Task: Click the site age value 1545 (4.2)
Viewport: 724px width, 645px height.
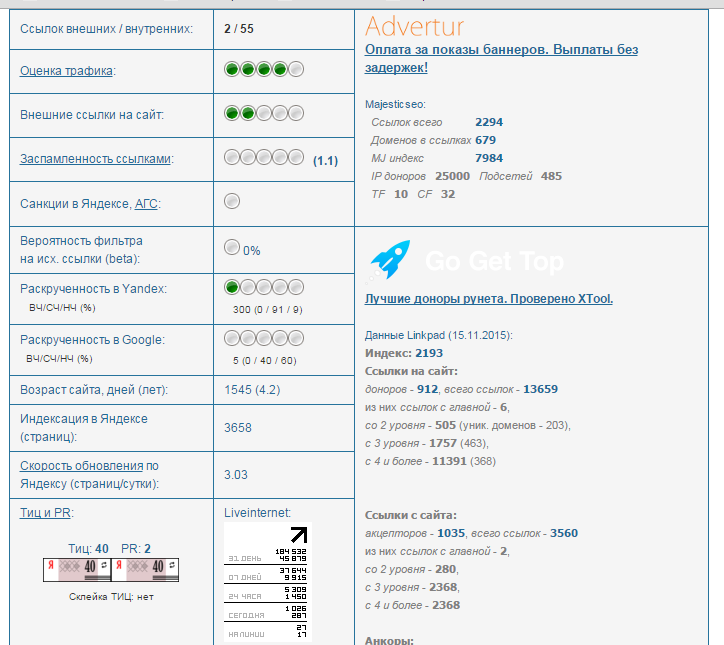Action: (x=252, y=390)
